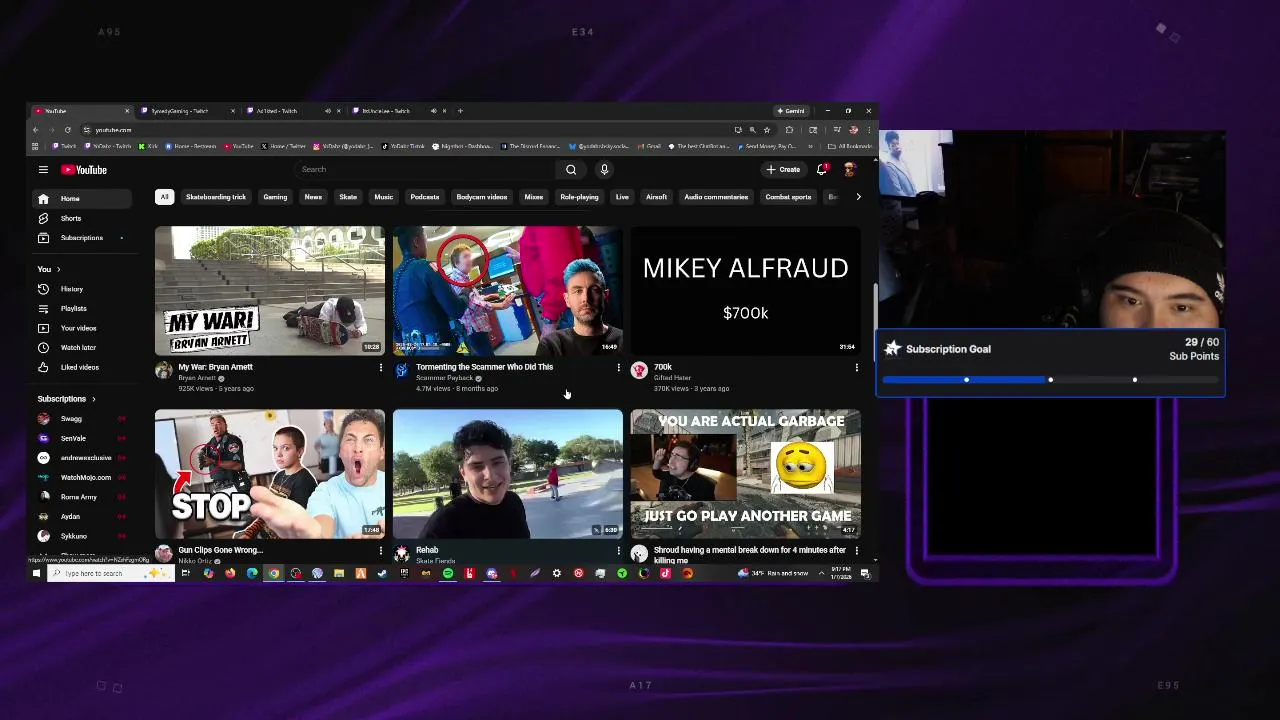Select the Skateboarding trick chip
Screen dimensions: 1280x720
[x=216, y=197]
